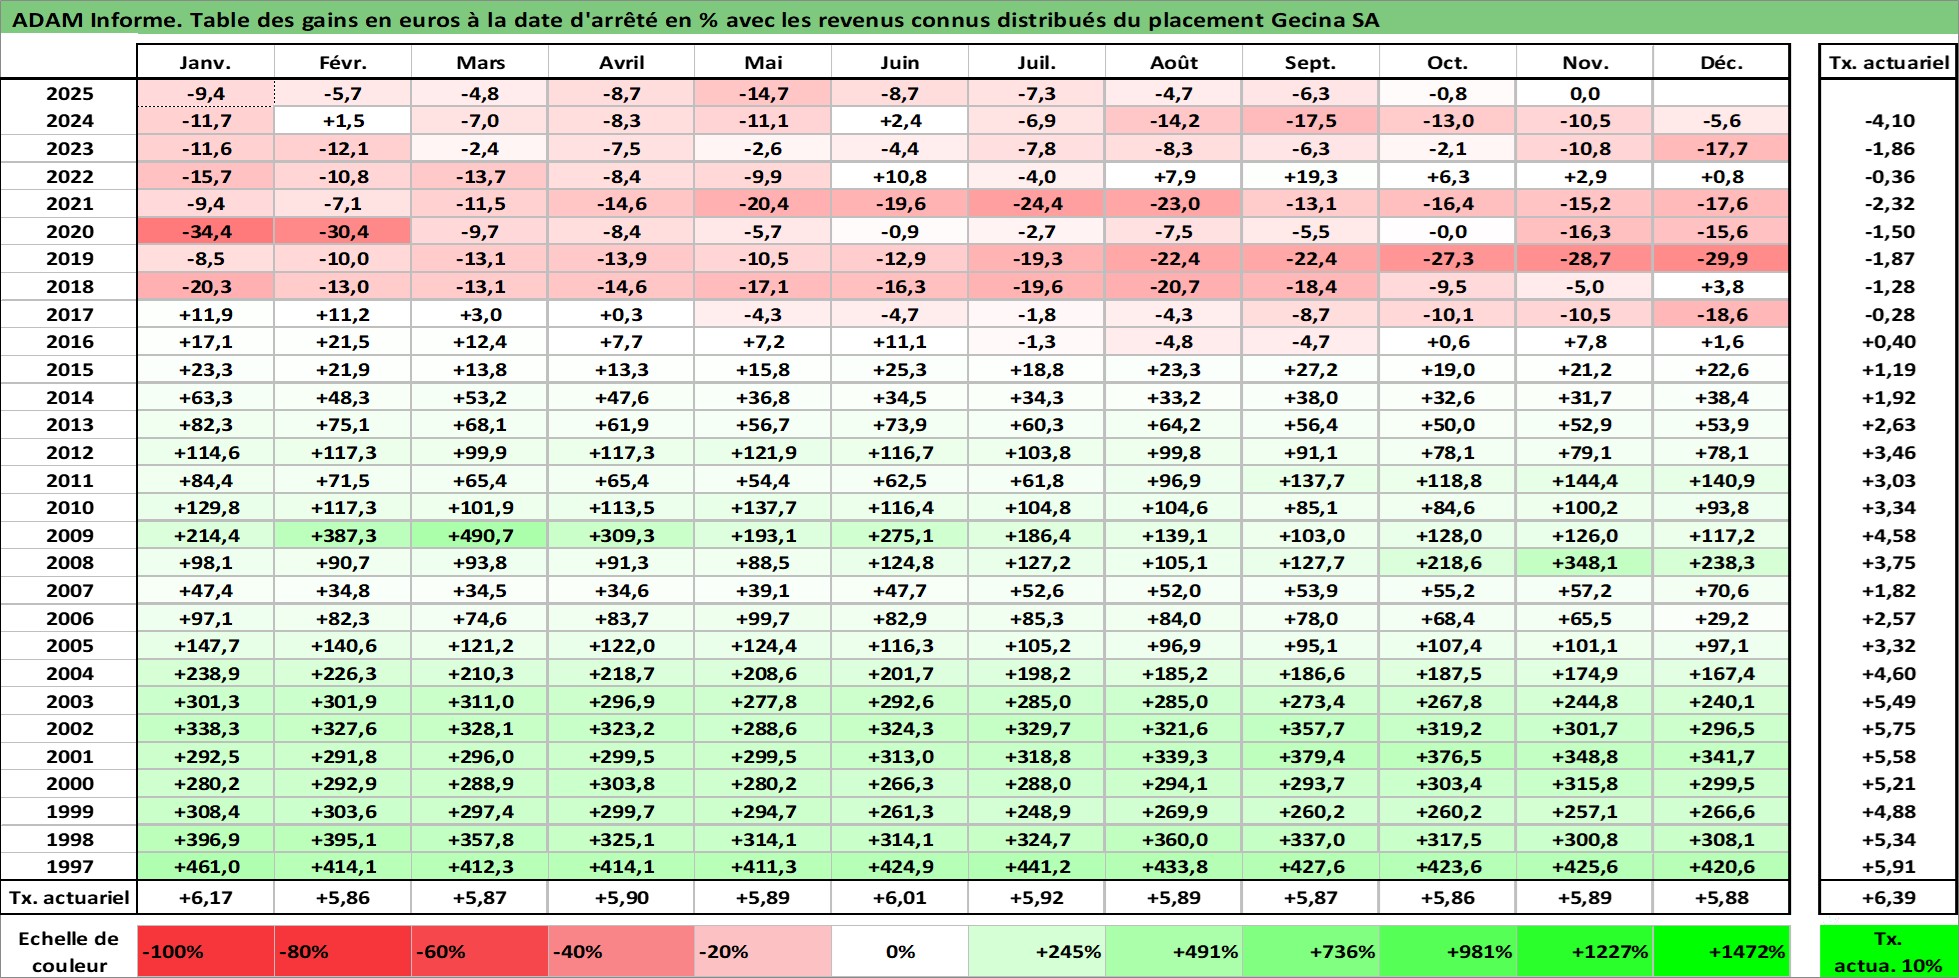Click the +736% color scale swatch
Viewport: 1959px width, 978px height.
(x=1310, y=951)
